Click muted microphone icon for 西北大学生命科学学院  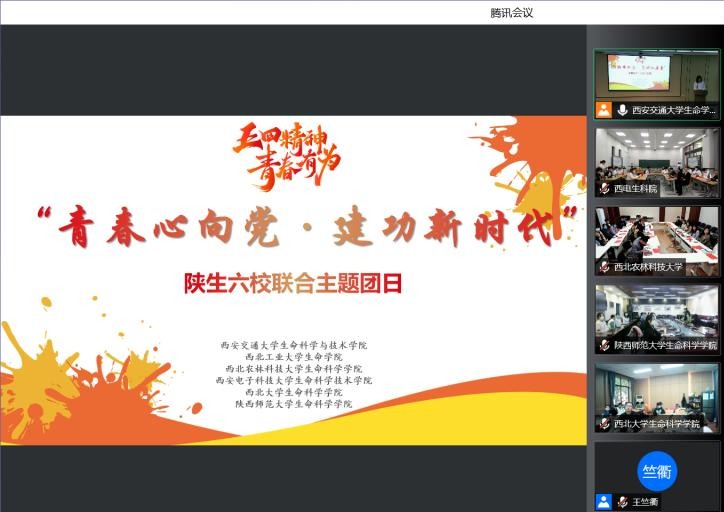[x=604, y=423]
